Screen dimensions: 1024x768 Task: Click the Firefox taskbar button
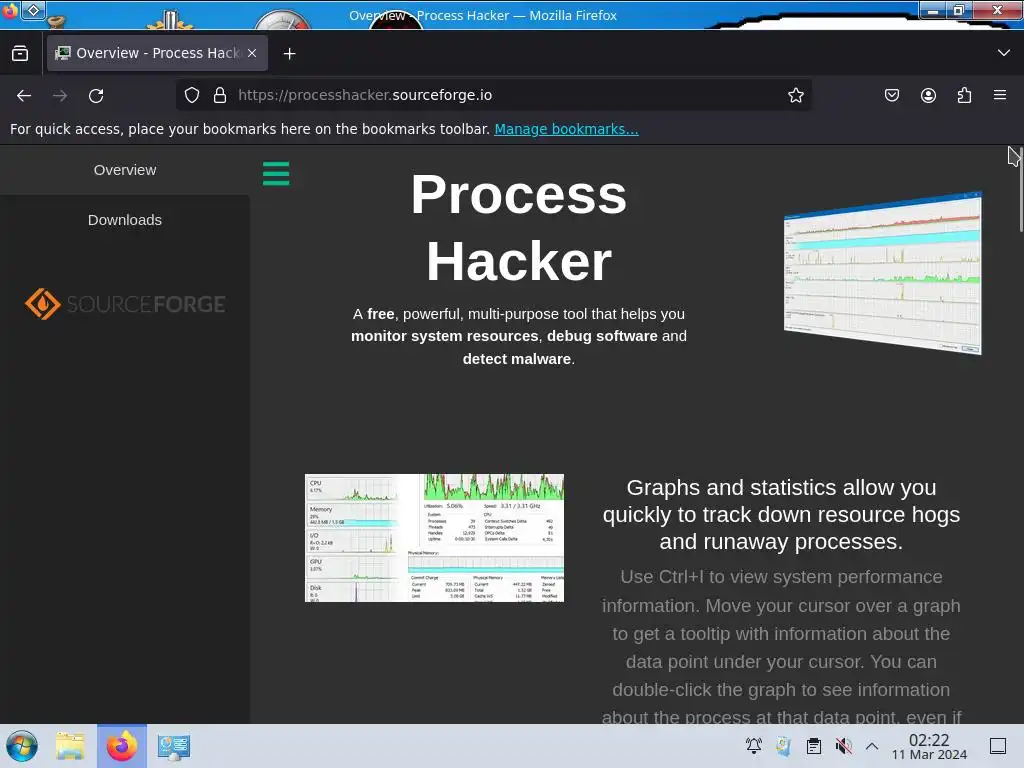click(x=121, y=746)
